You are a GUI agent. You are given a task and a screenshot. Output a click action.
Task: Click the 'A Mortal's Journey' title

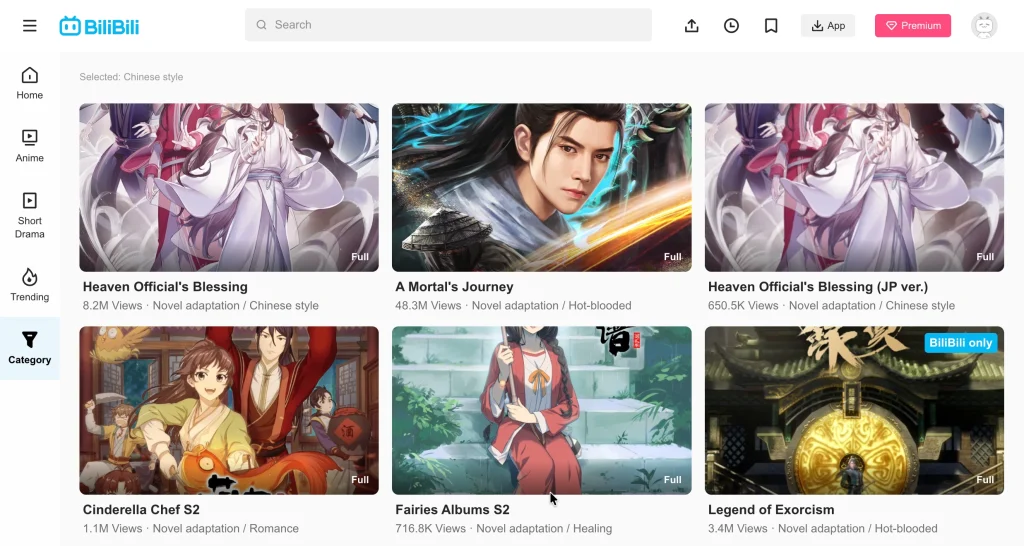pos(455,287)
